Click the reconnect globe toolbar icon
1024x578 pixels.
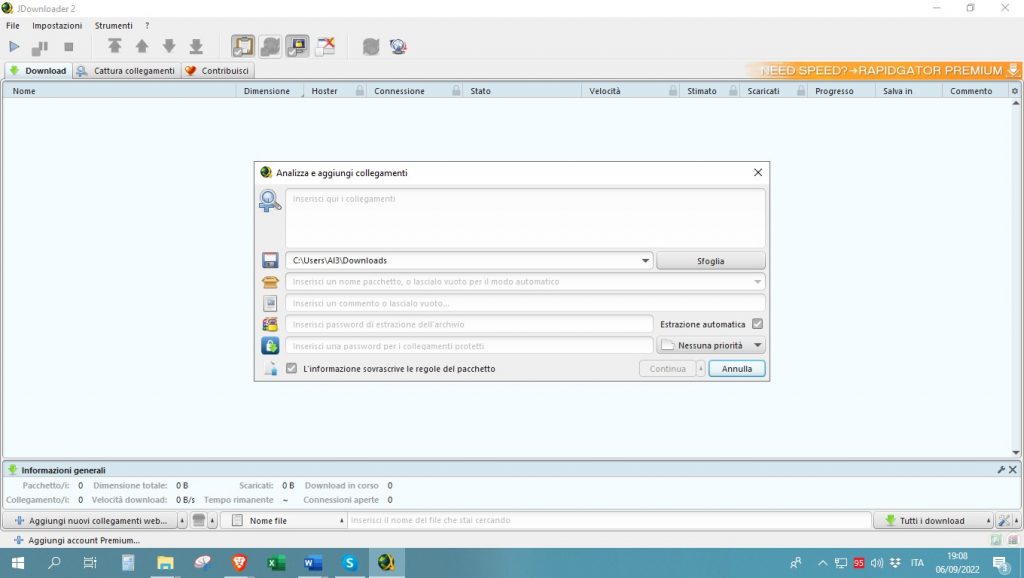coord(398,46)
